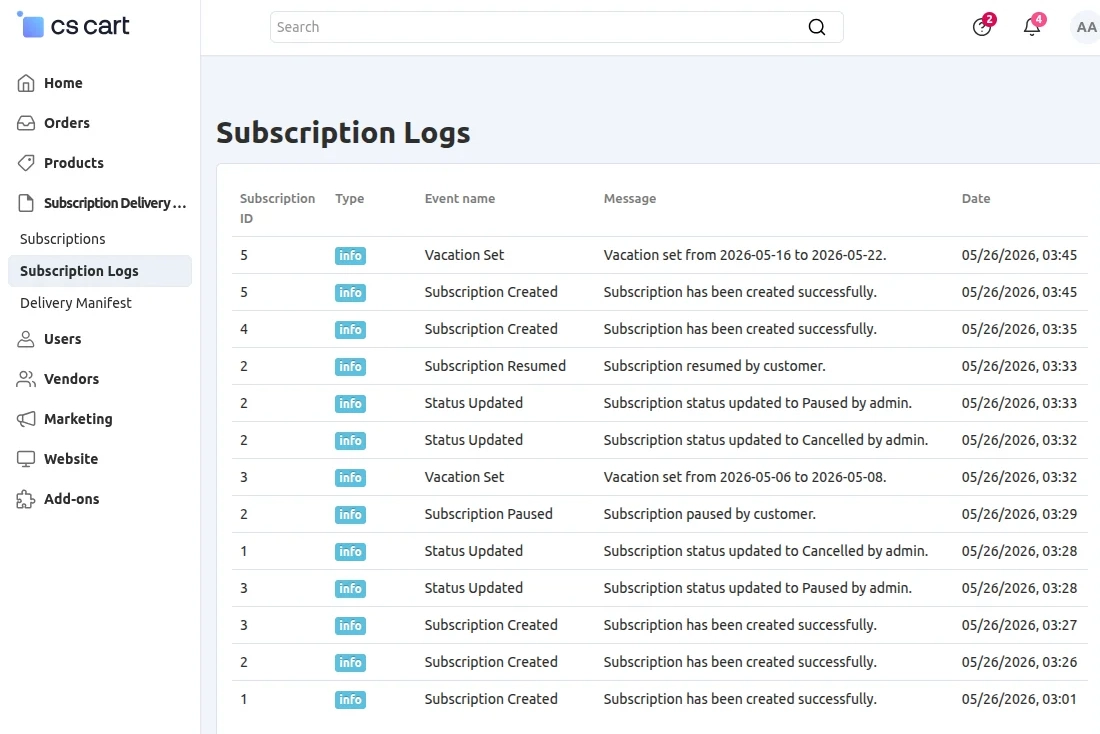Click the search magnifier icon
1100x734 pixels.
click(x=817, y=27)
